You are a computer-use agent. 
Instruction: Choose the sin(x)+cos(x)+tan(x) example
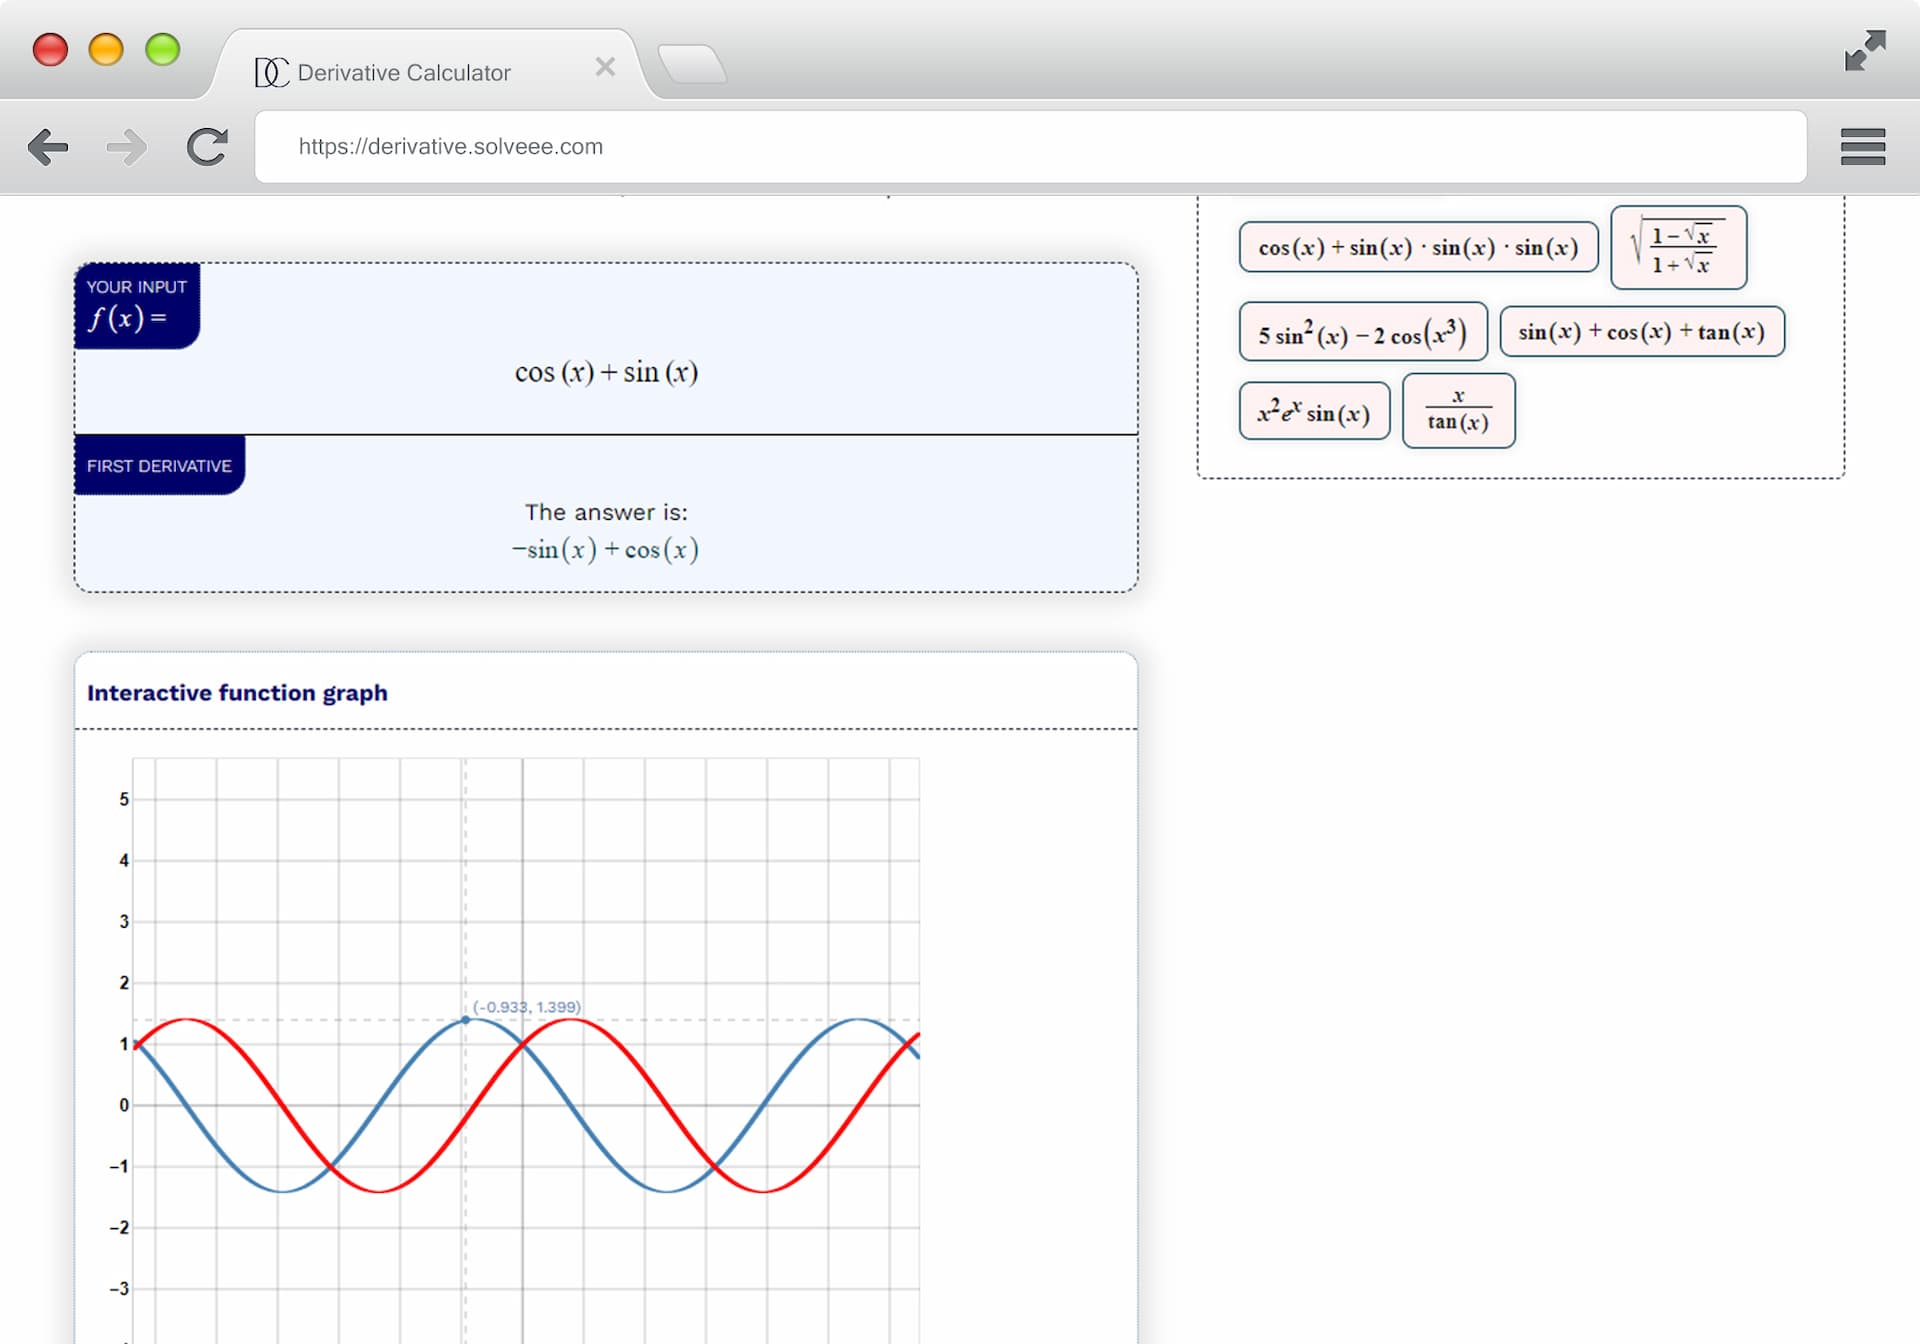point(1641,332)
